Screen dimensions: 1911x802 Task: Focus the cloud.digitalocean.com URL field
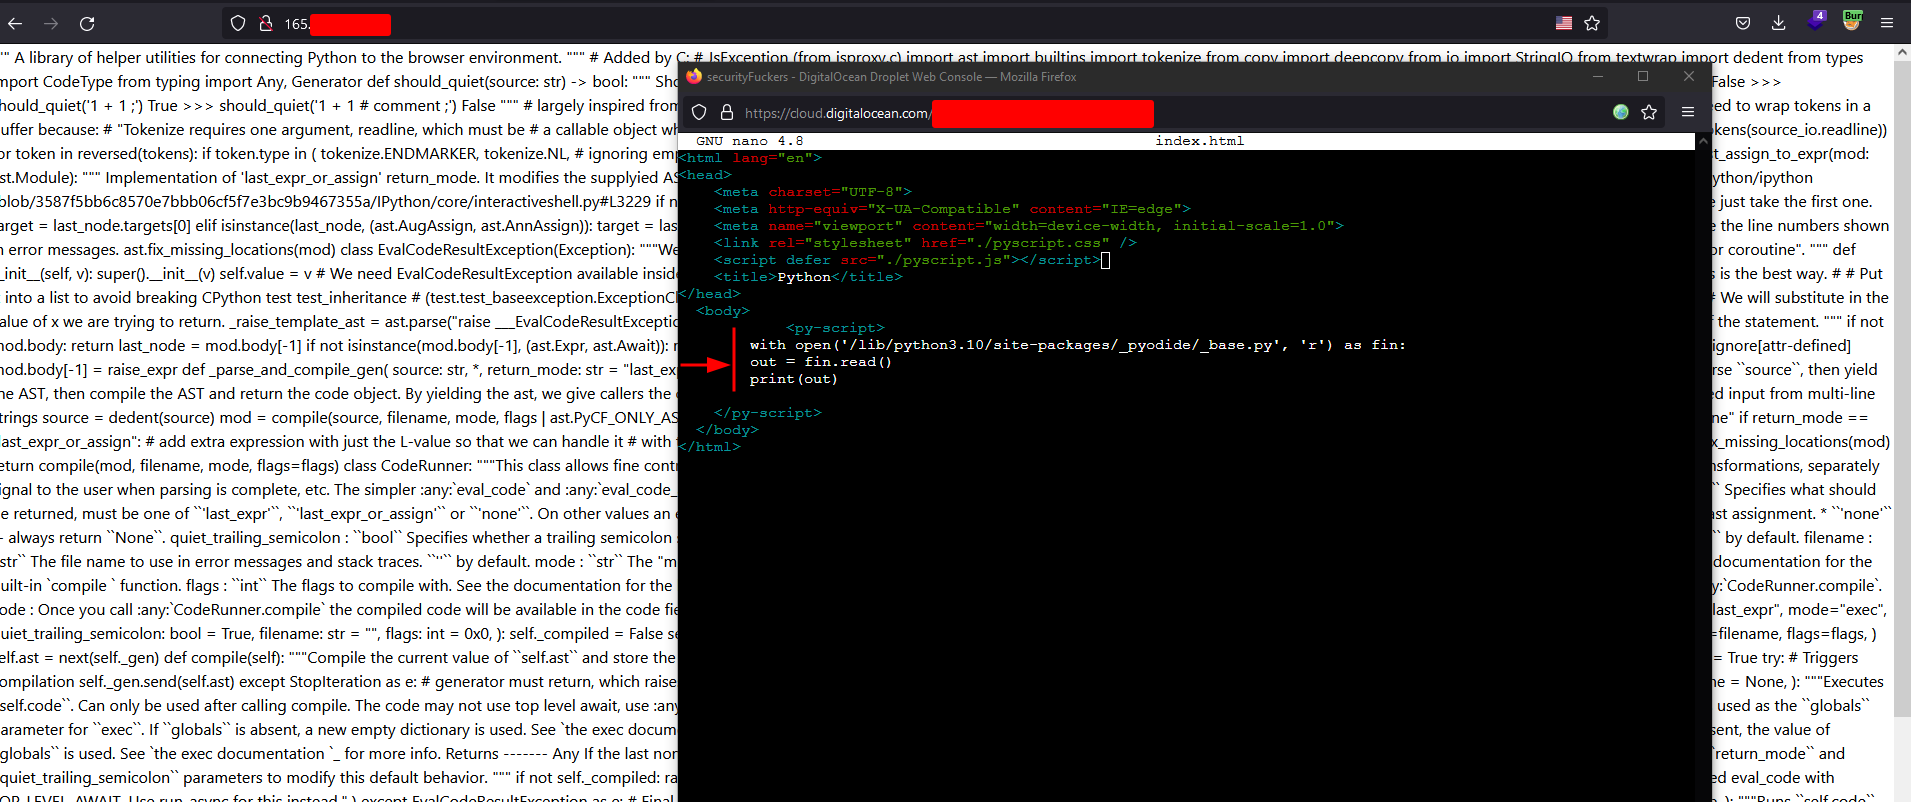[836, 113]
